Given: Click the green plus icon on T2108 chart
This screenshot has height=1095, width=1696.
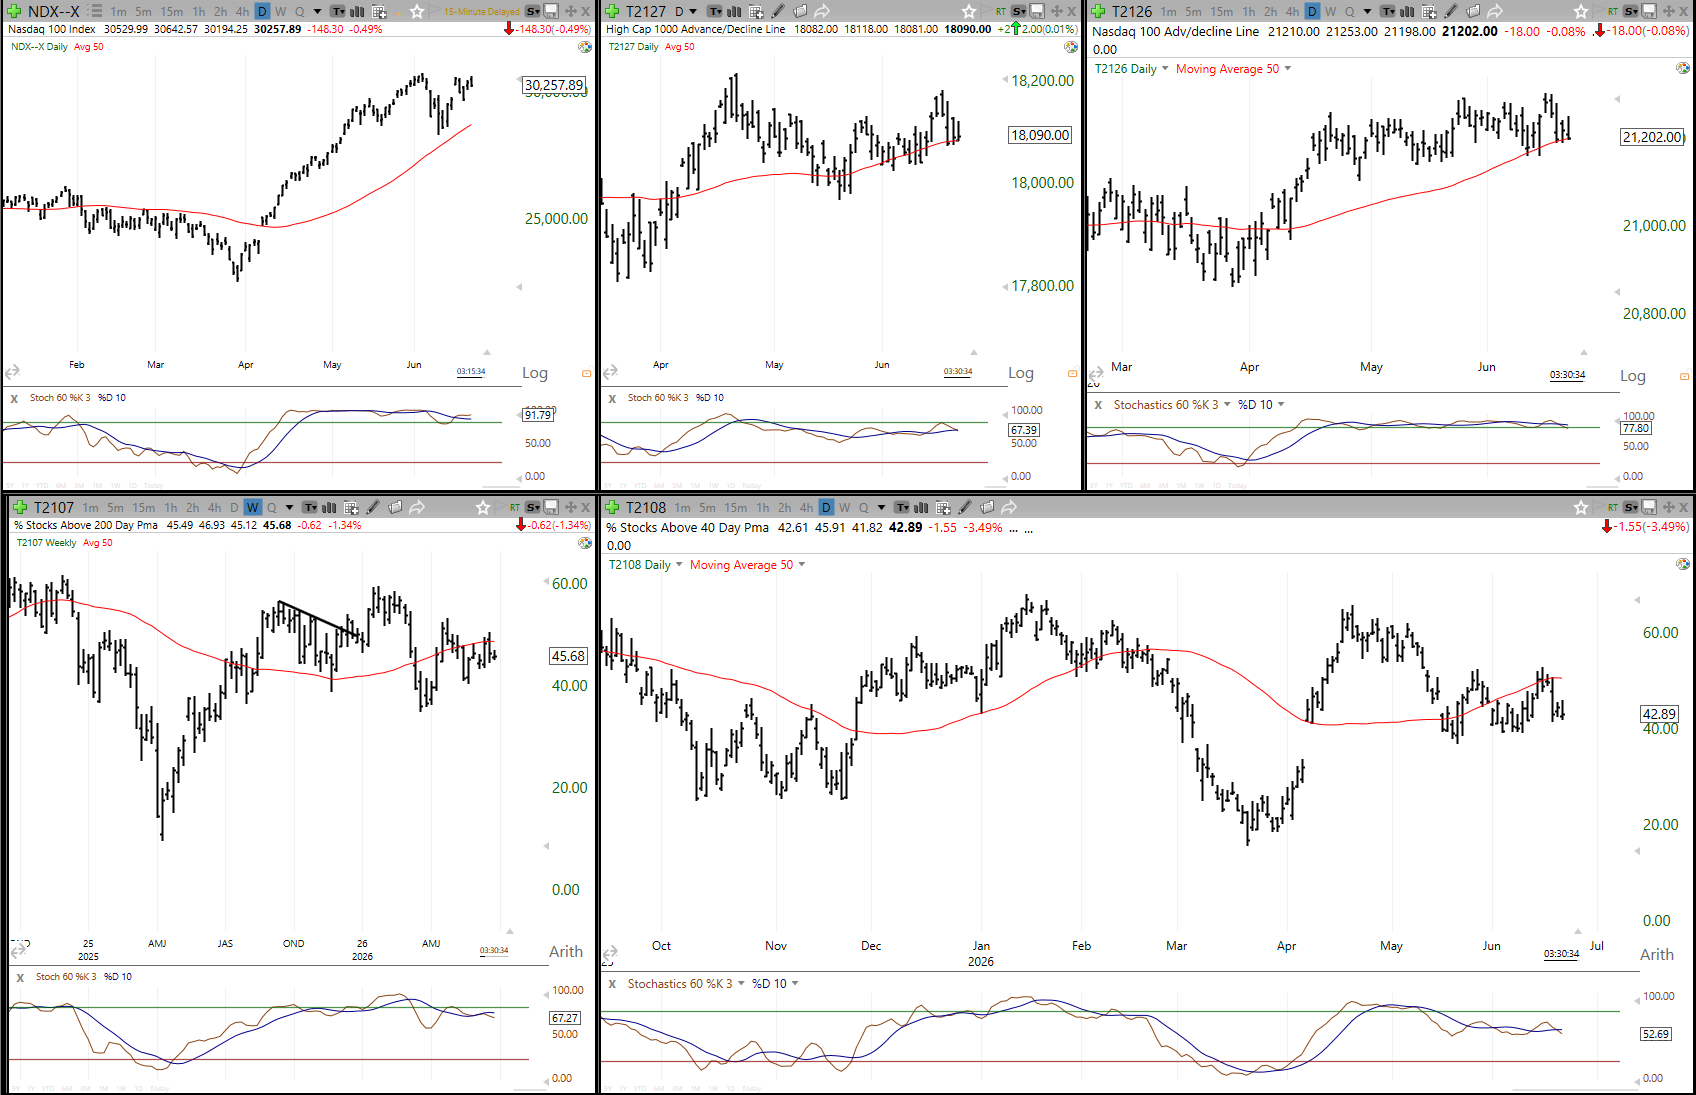Looking at the screenshot, I should [x=612, y=507].
